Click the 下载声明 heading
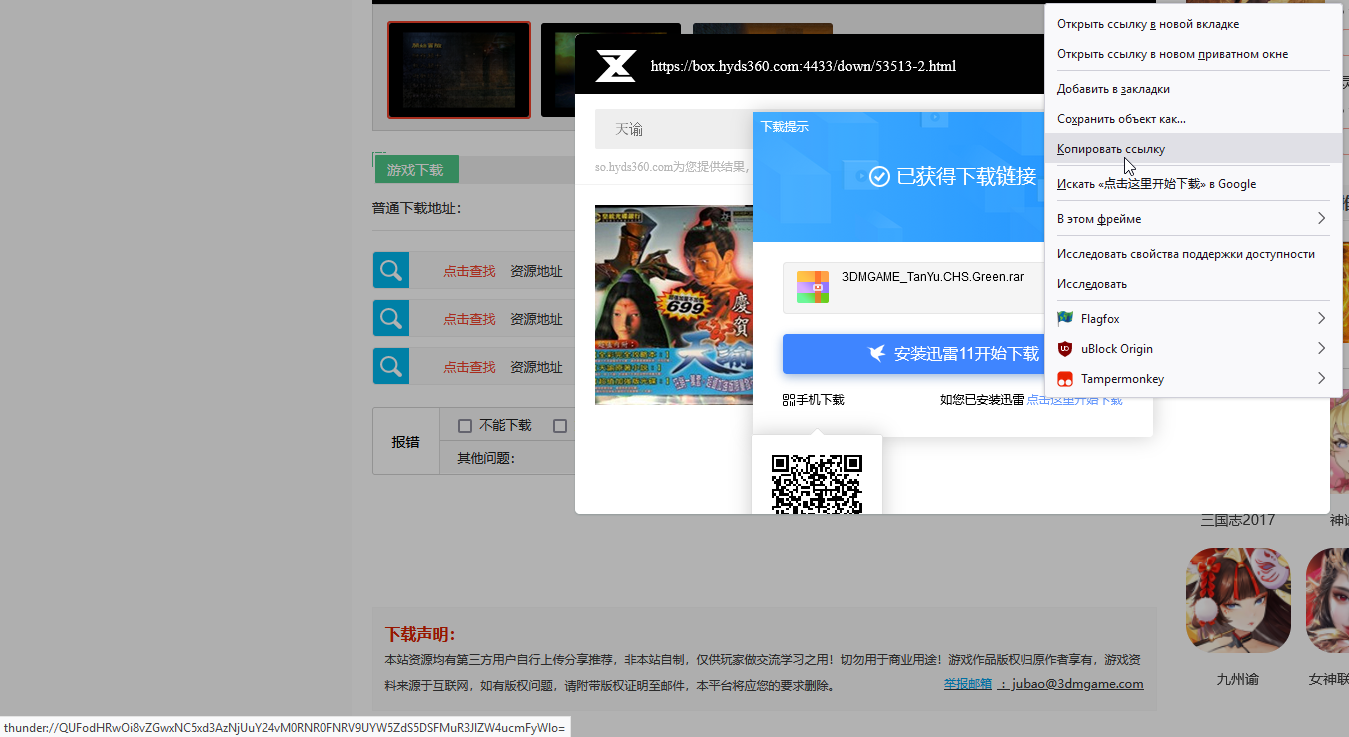Viewport: 1349px width, 737px height. click(420, 635)
